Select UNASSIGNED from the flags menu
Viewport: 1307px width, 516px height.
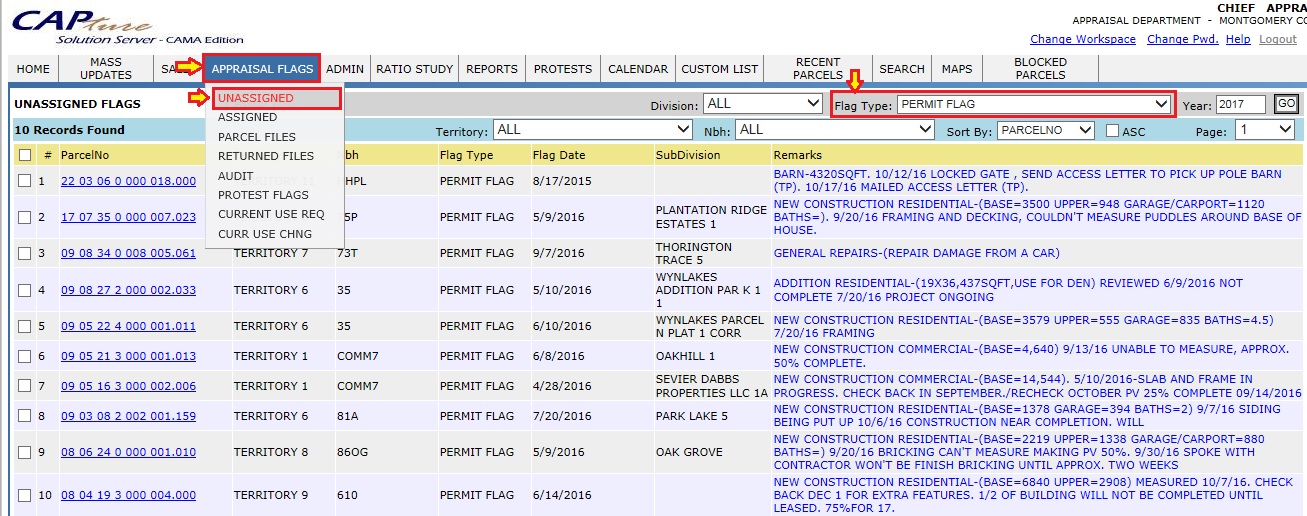click(x=256, y=99)
